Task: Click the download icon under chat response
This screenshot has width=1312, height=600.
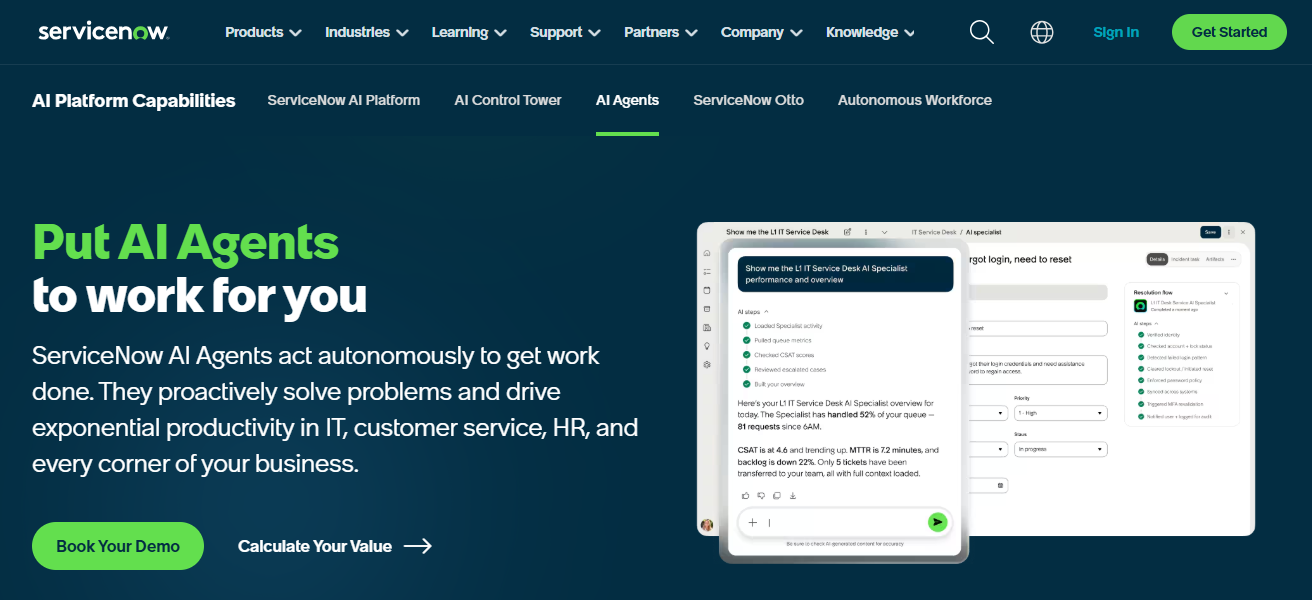Action: (793, 495)
